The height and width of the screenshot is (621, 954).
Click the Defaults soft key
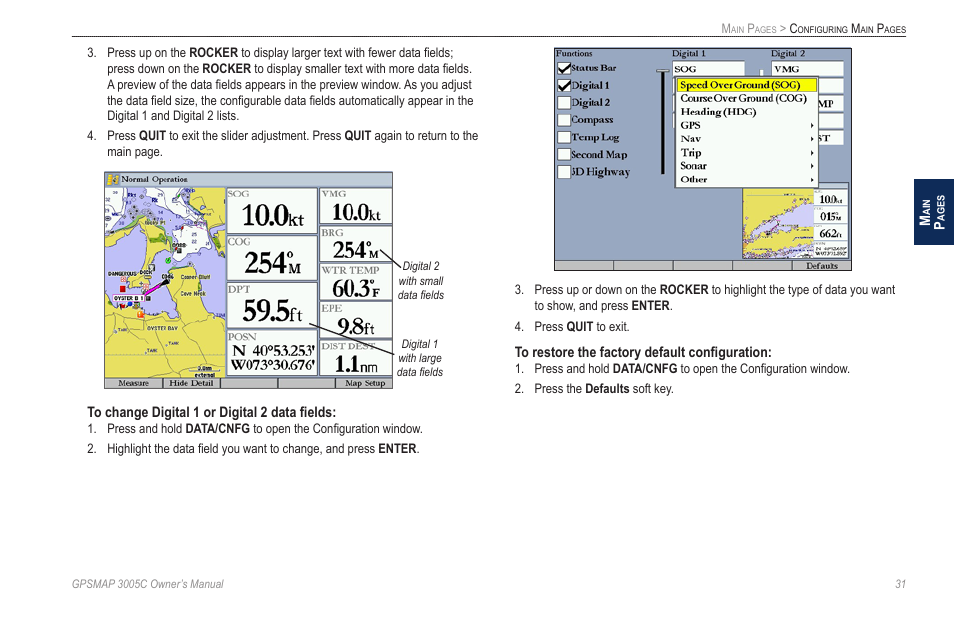point(821,266)
